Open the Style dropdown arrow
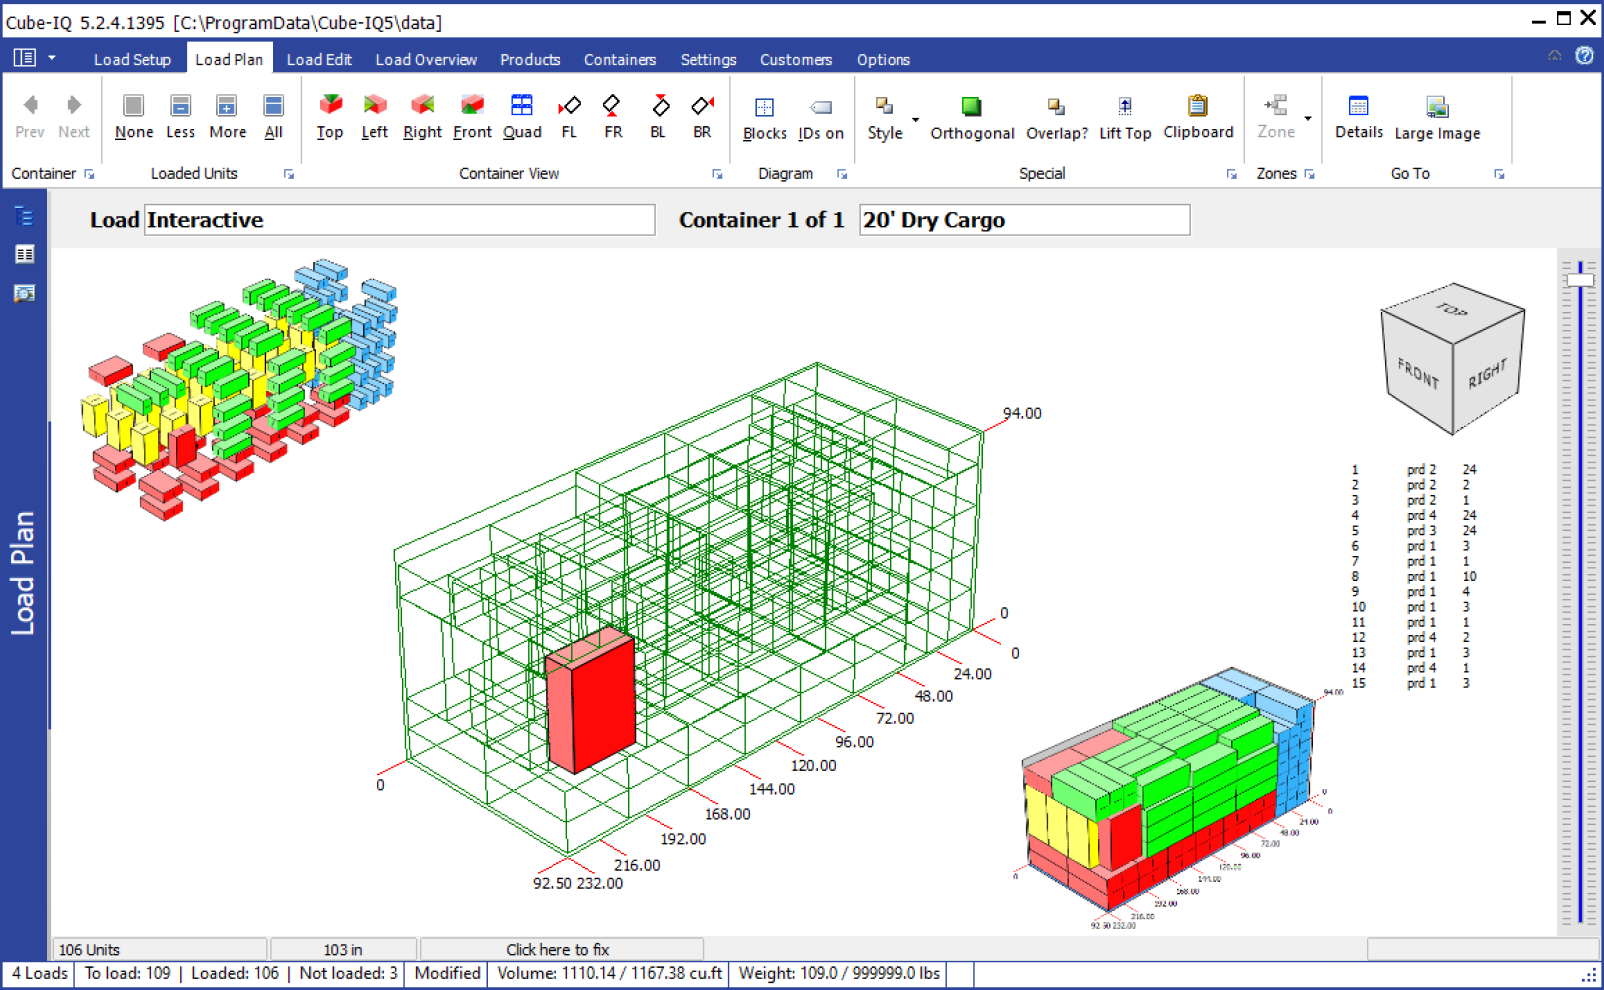 point(915,119)
